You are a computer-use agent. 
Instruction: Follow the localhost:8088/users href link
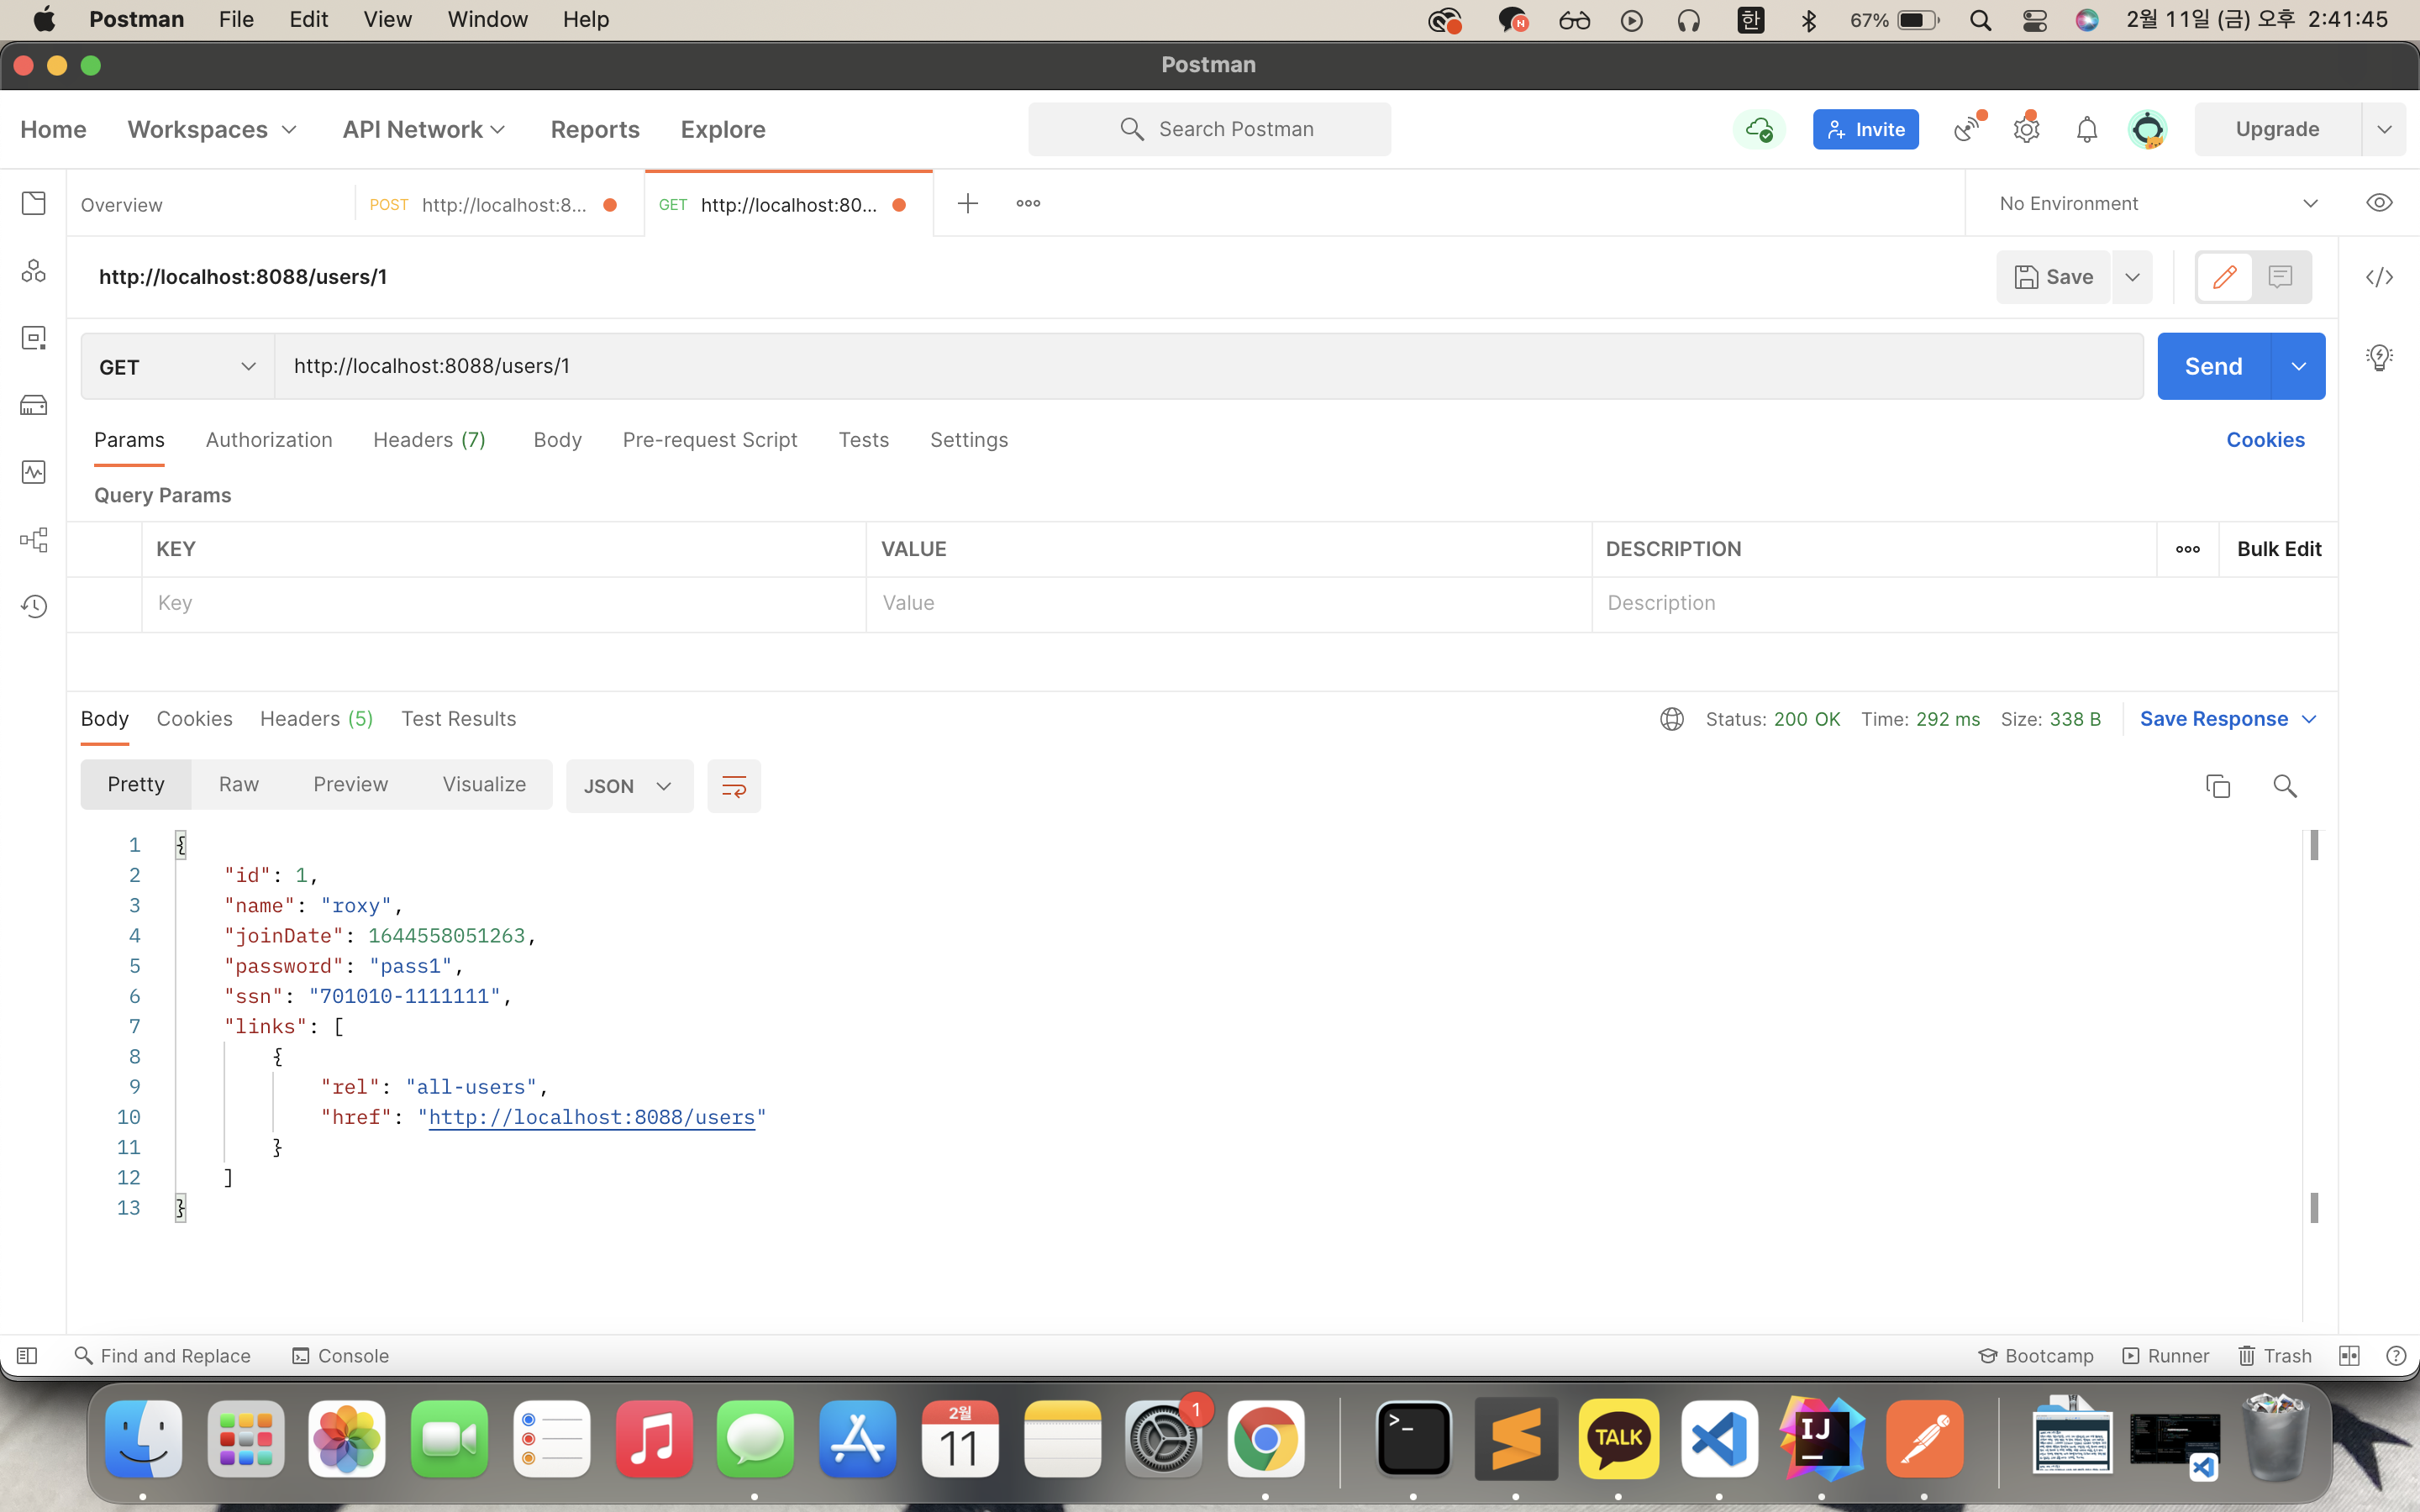[591, 1117]
